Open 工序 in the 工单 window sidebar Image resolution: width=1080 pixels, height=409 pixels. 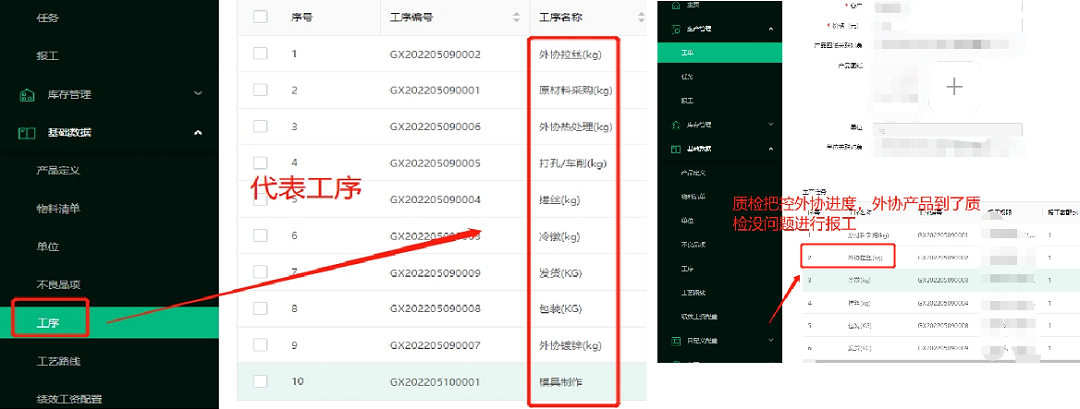click(x=687, y=269)
